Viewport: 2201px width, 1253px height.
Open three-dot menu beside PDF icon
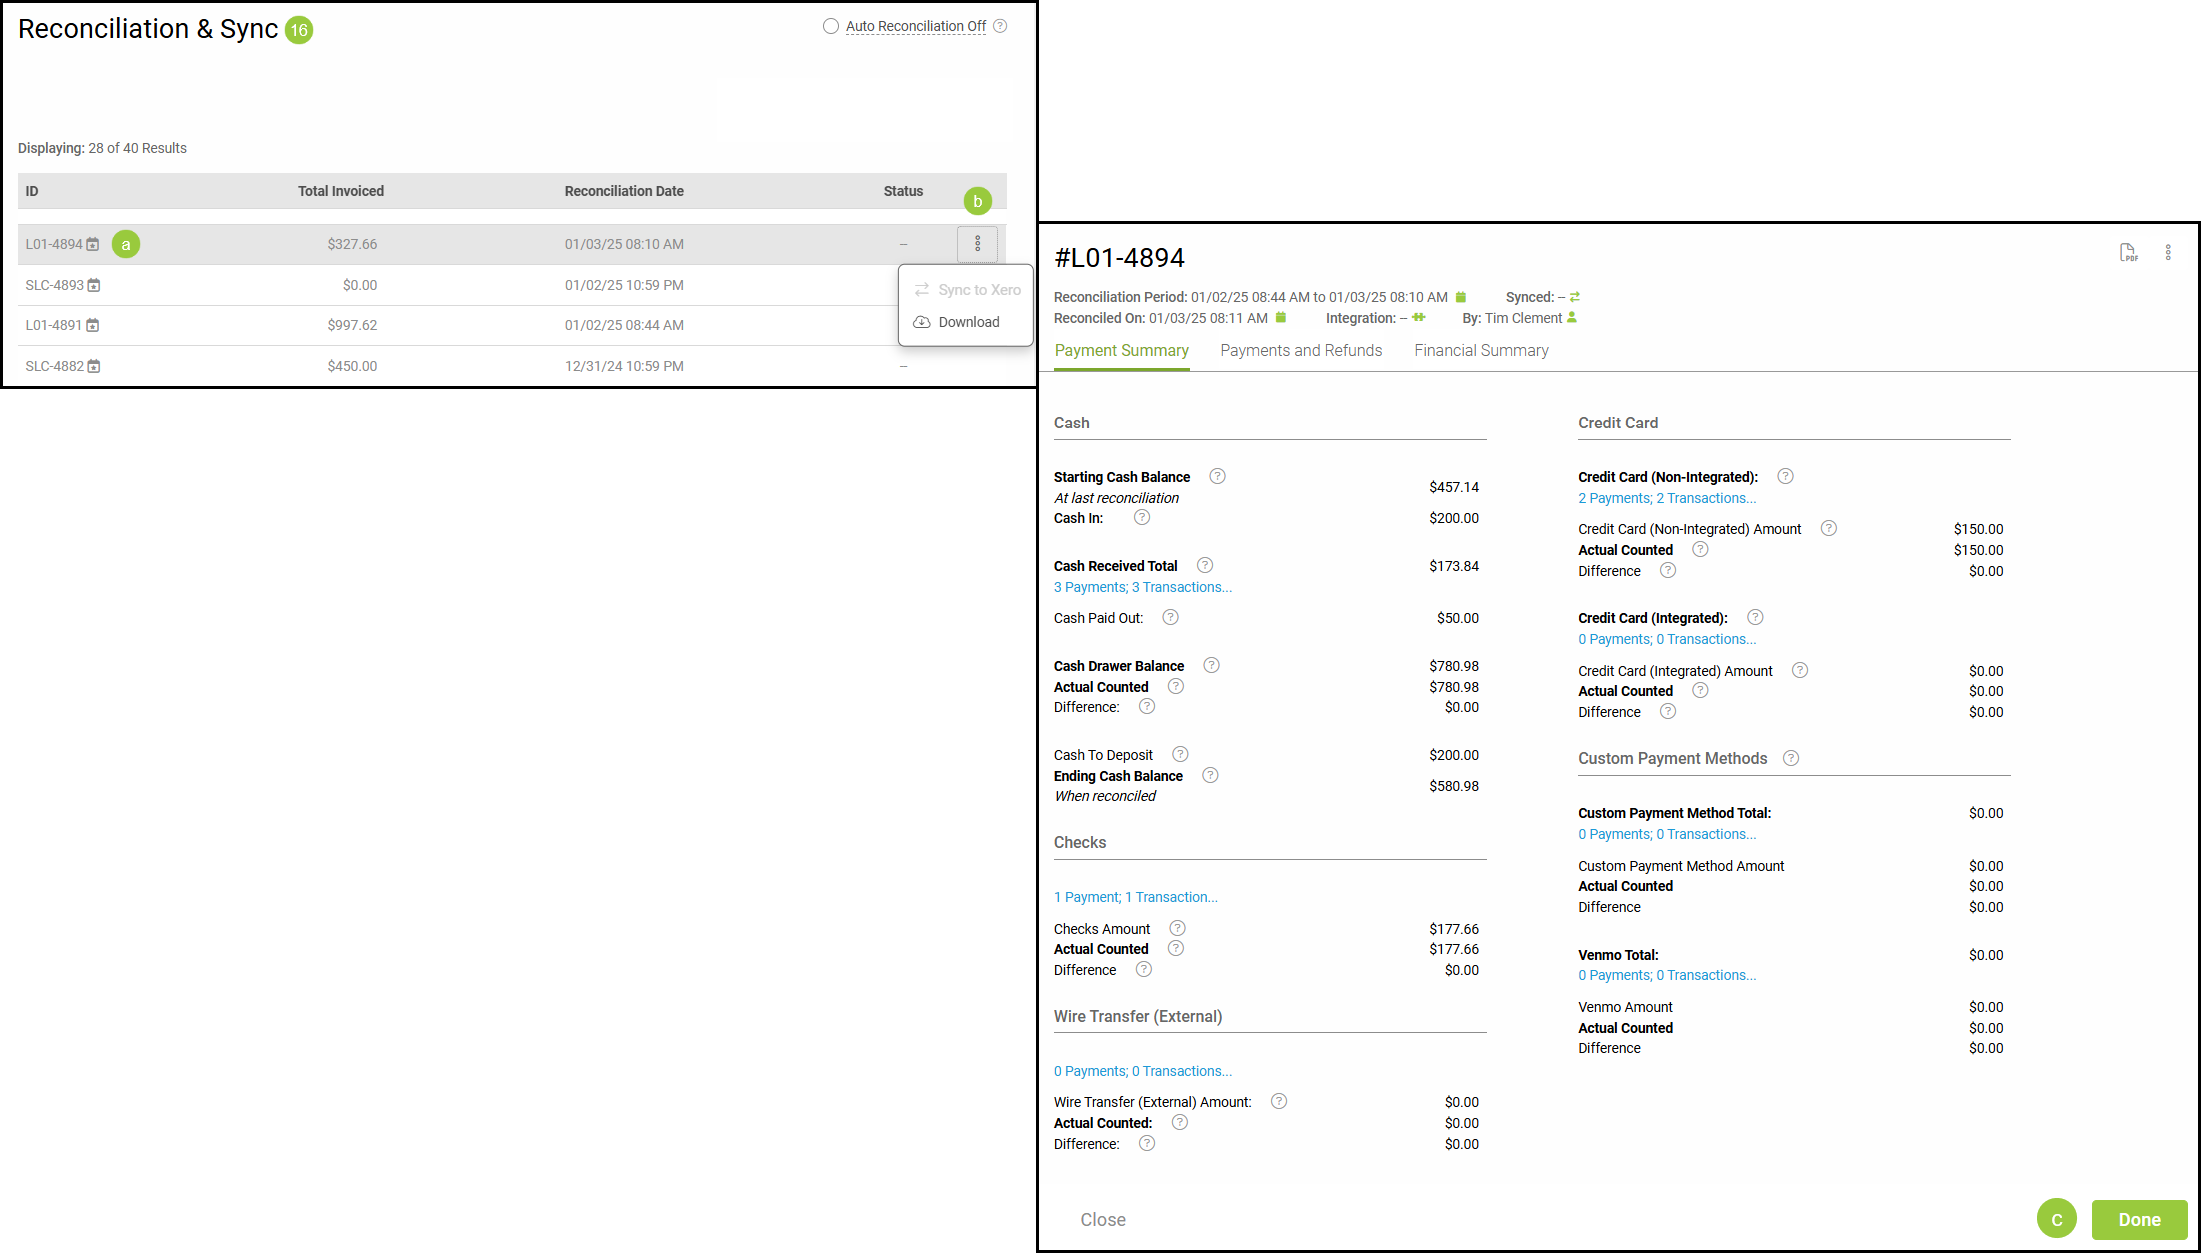(x=2168, y=253)
